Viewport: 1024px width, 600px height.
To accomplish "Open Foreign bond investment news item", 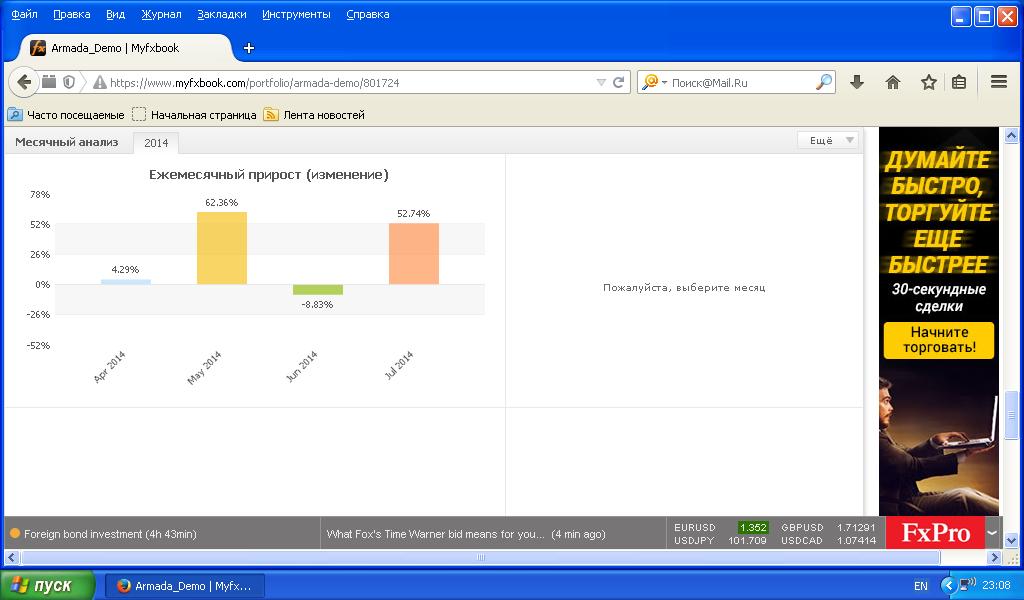I will click(x=110, y=534).
